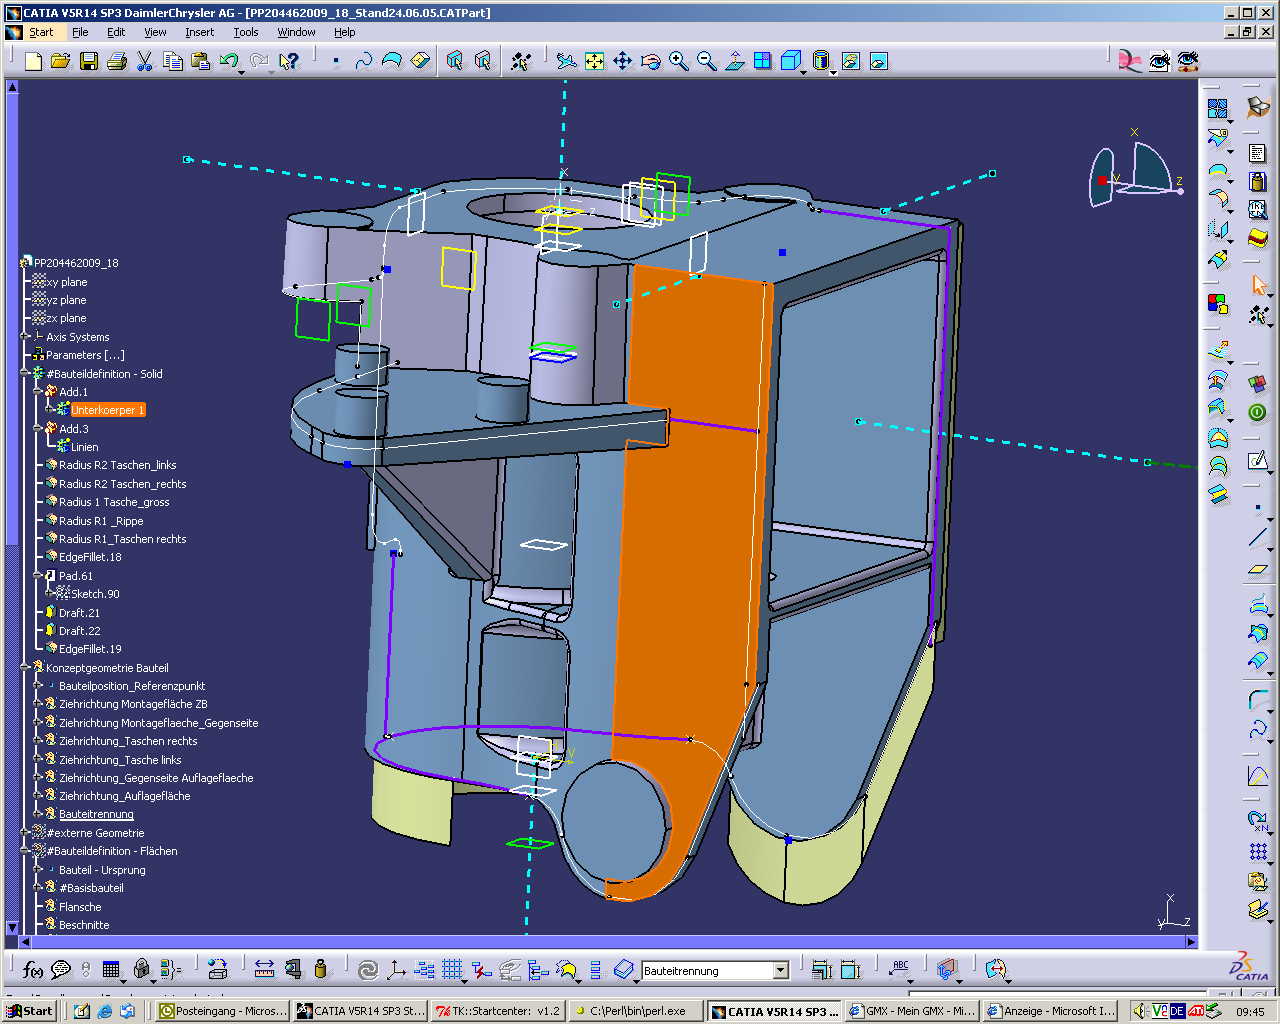Image resolution: width=1280 pixels, height=1024 pixels.
Task: Select Unterkoerper 1 in the tree
Action: [x=108, y=410]
